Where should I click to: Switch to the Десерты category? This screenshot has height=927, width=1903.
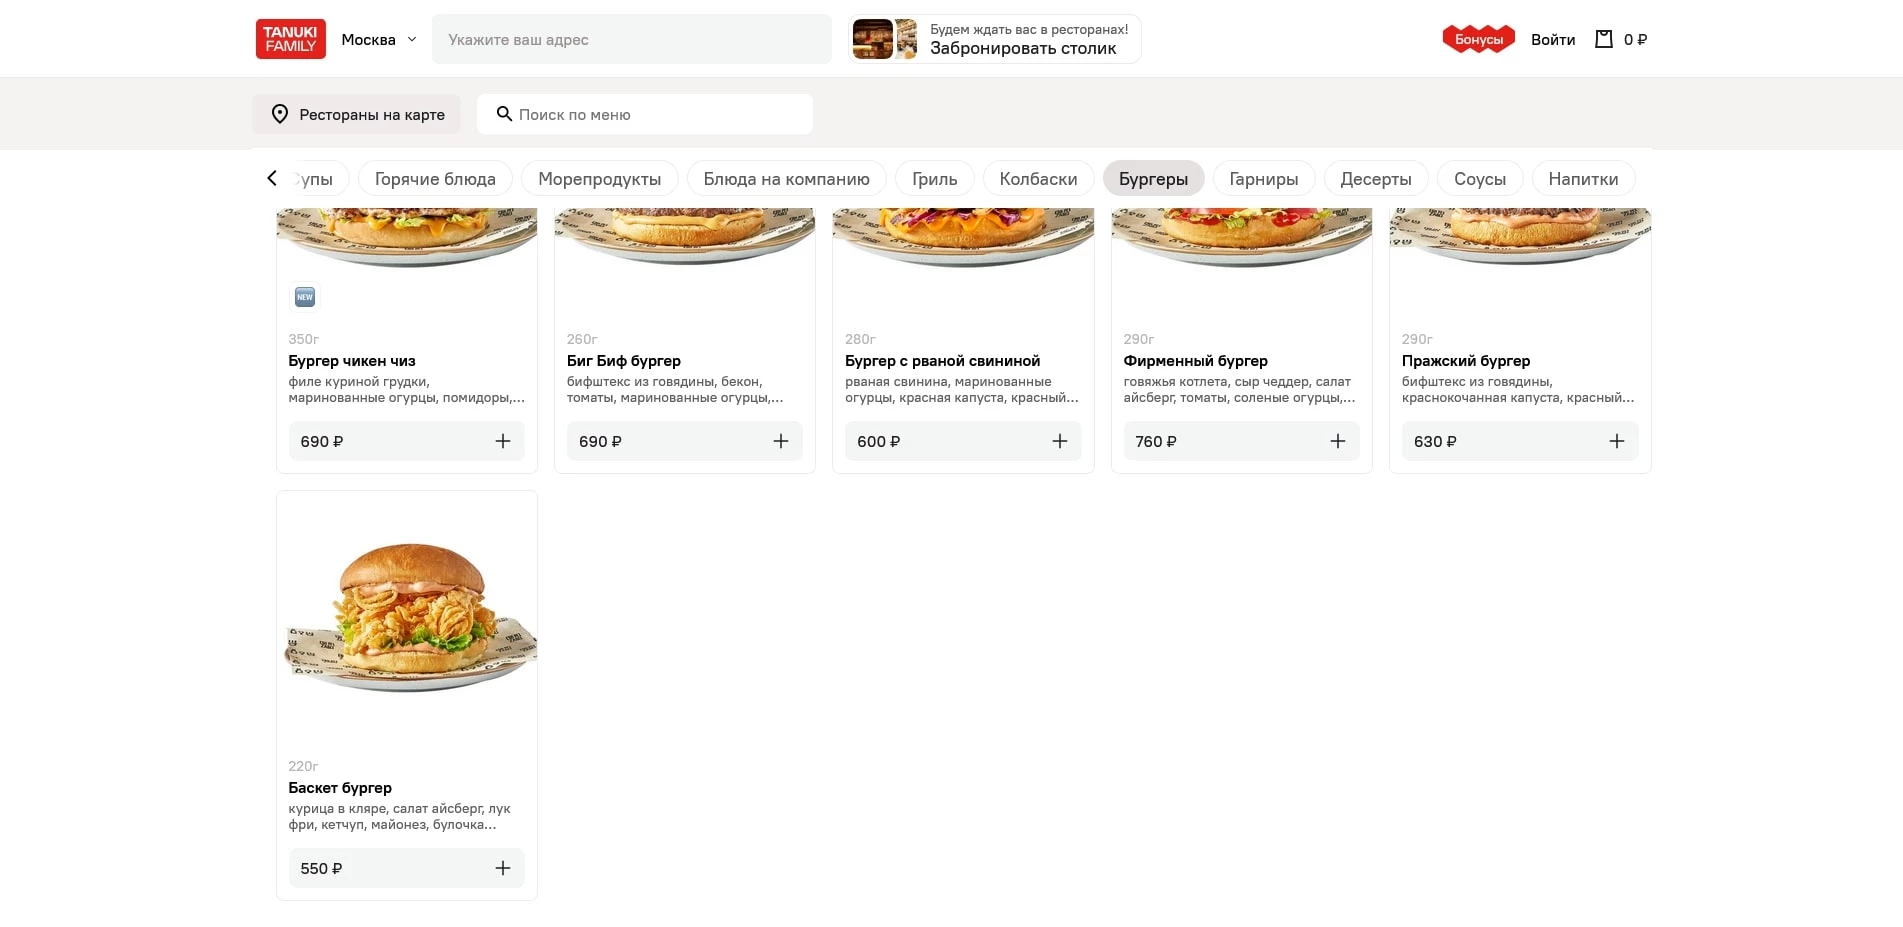pyautogui.click(x=1375, y=179)
